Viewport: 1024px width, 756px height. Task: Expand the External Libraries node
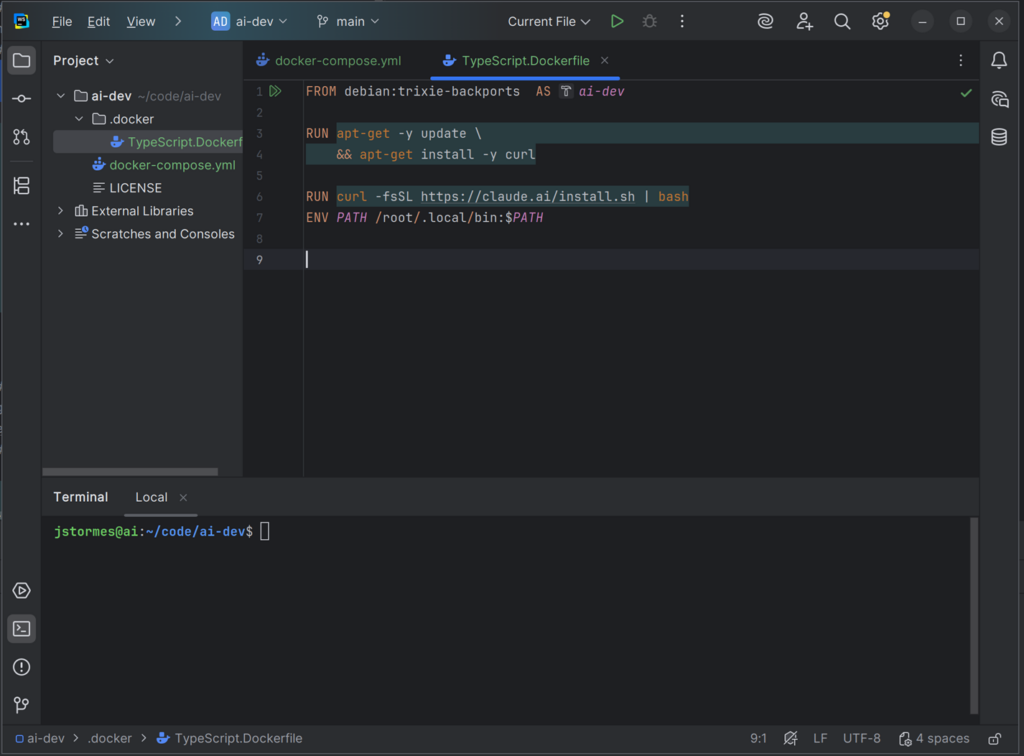coord(60,211)
